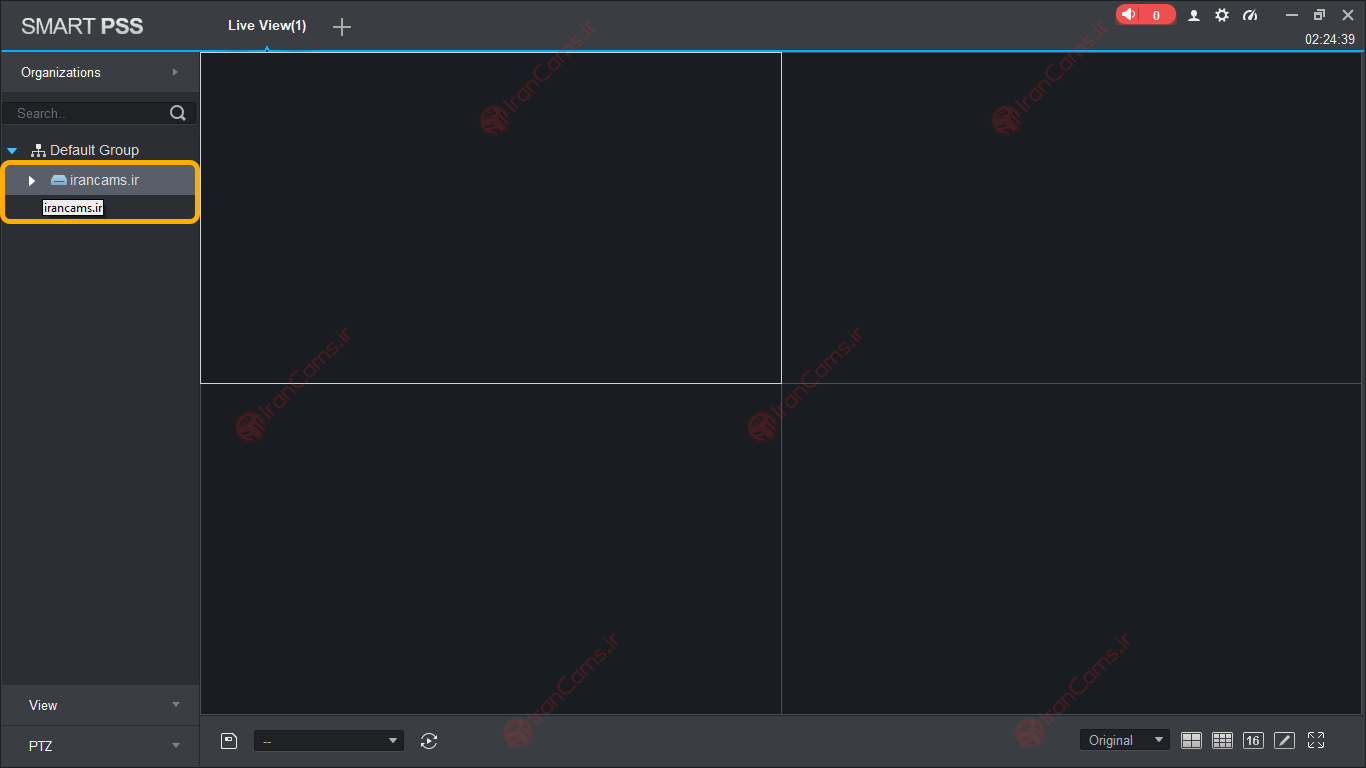
Task: Collapse the Default Group node
Action: pyautogui.click(x=12, y=151)
